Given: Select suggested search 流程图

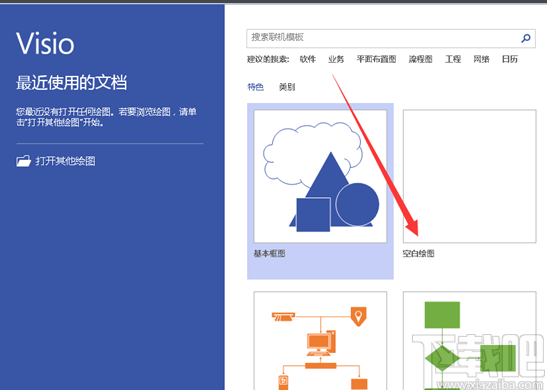Looking at the screenshot, I should [420, 59].
